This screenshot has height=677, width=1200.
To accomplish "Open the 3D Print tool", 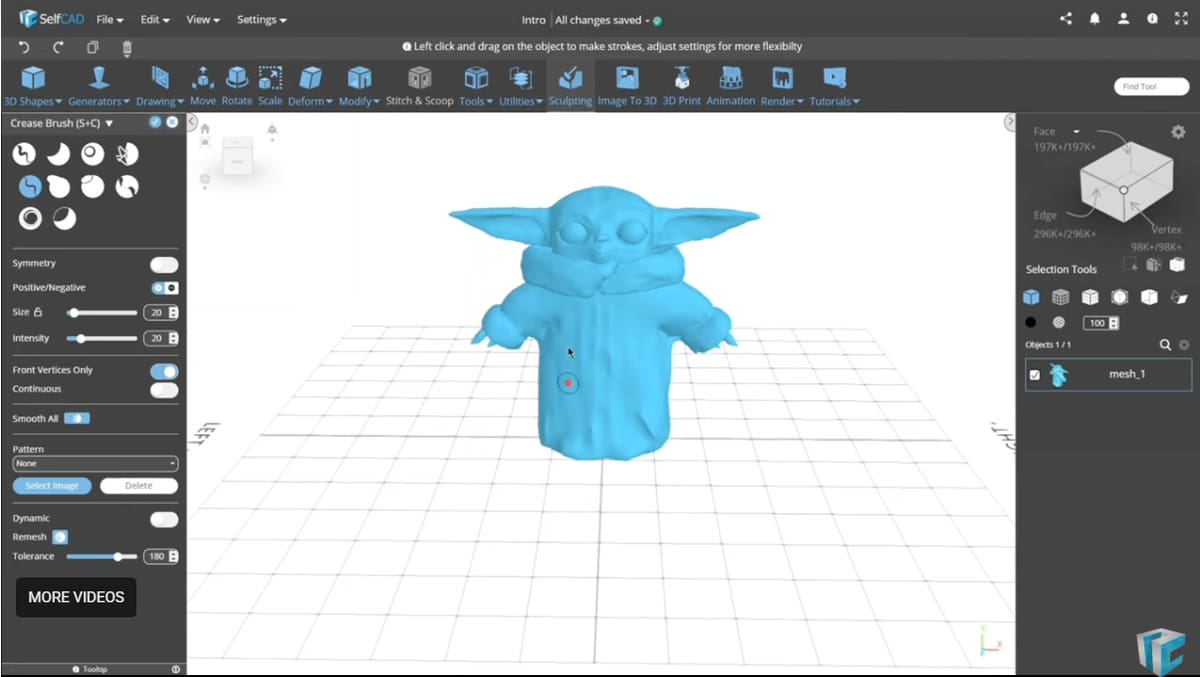I will click(682, 86).
